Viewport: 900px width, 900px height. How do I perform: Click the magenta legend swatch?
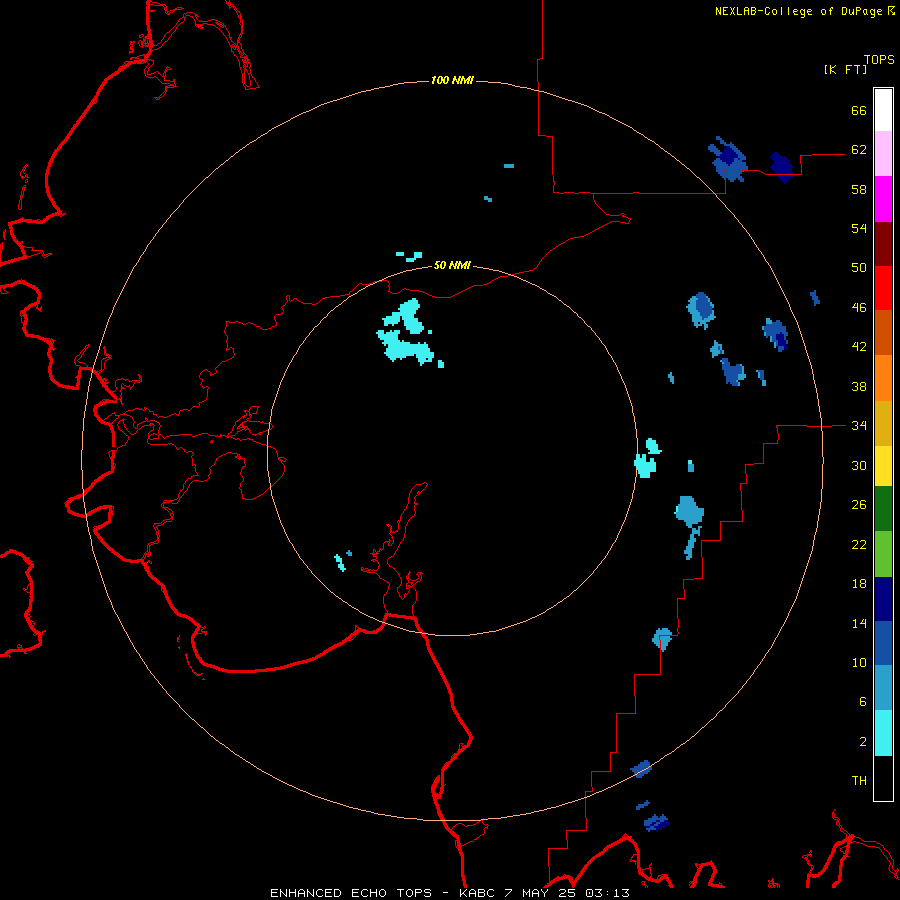883,199
